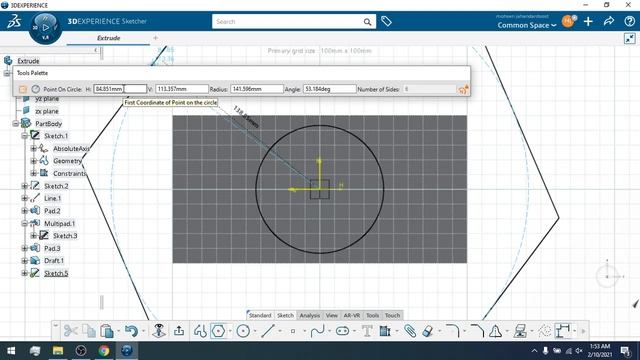Click the paperclip attach icon
Screen dimensions: 640x360
tap(410, 331)
